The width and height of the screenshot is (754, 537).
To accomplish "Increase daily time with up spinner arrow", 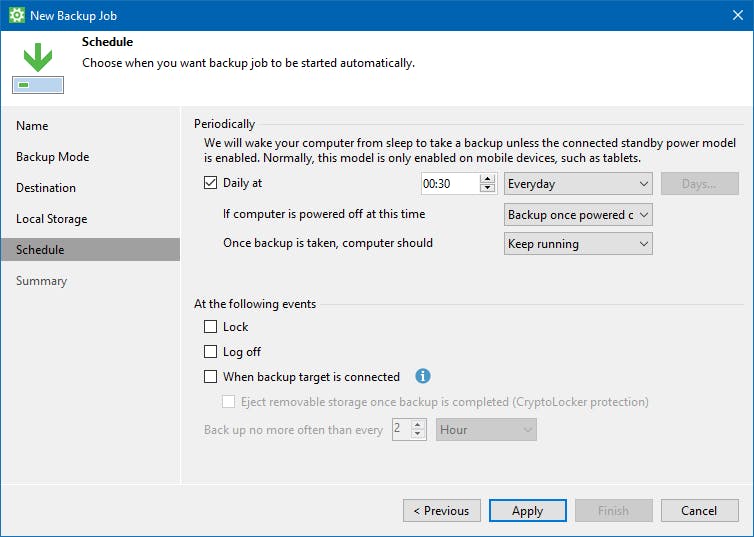I will (488, 179).
